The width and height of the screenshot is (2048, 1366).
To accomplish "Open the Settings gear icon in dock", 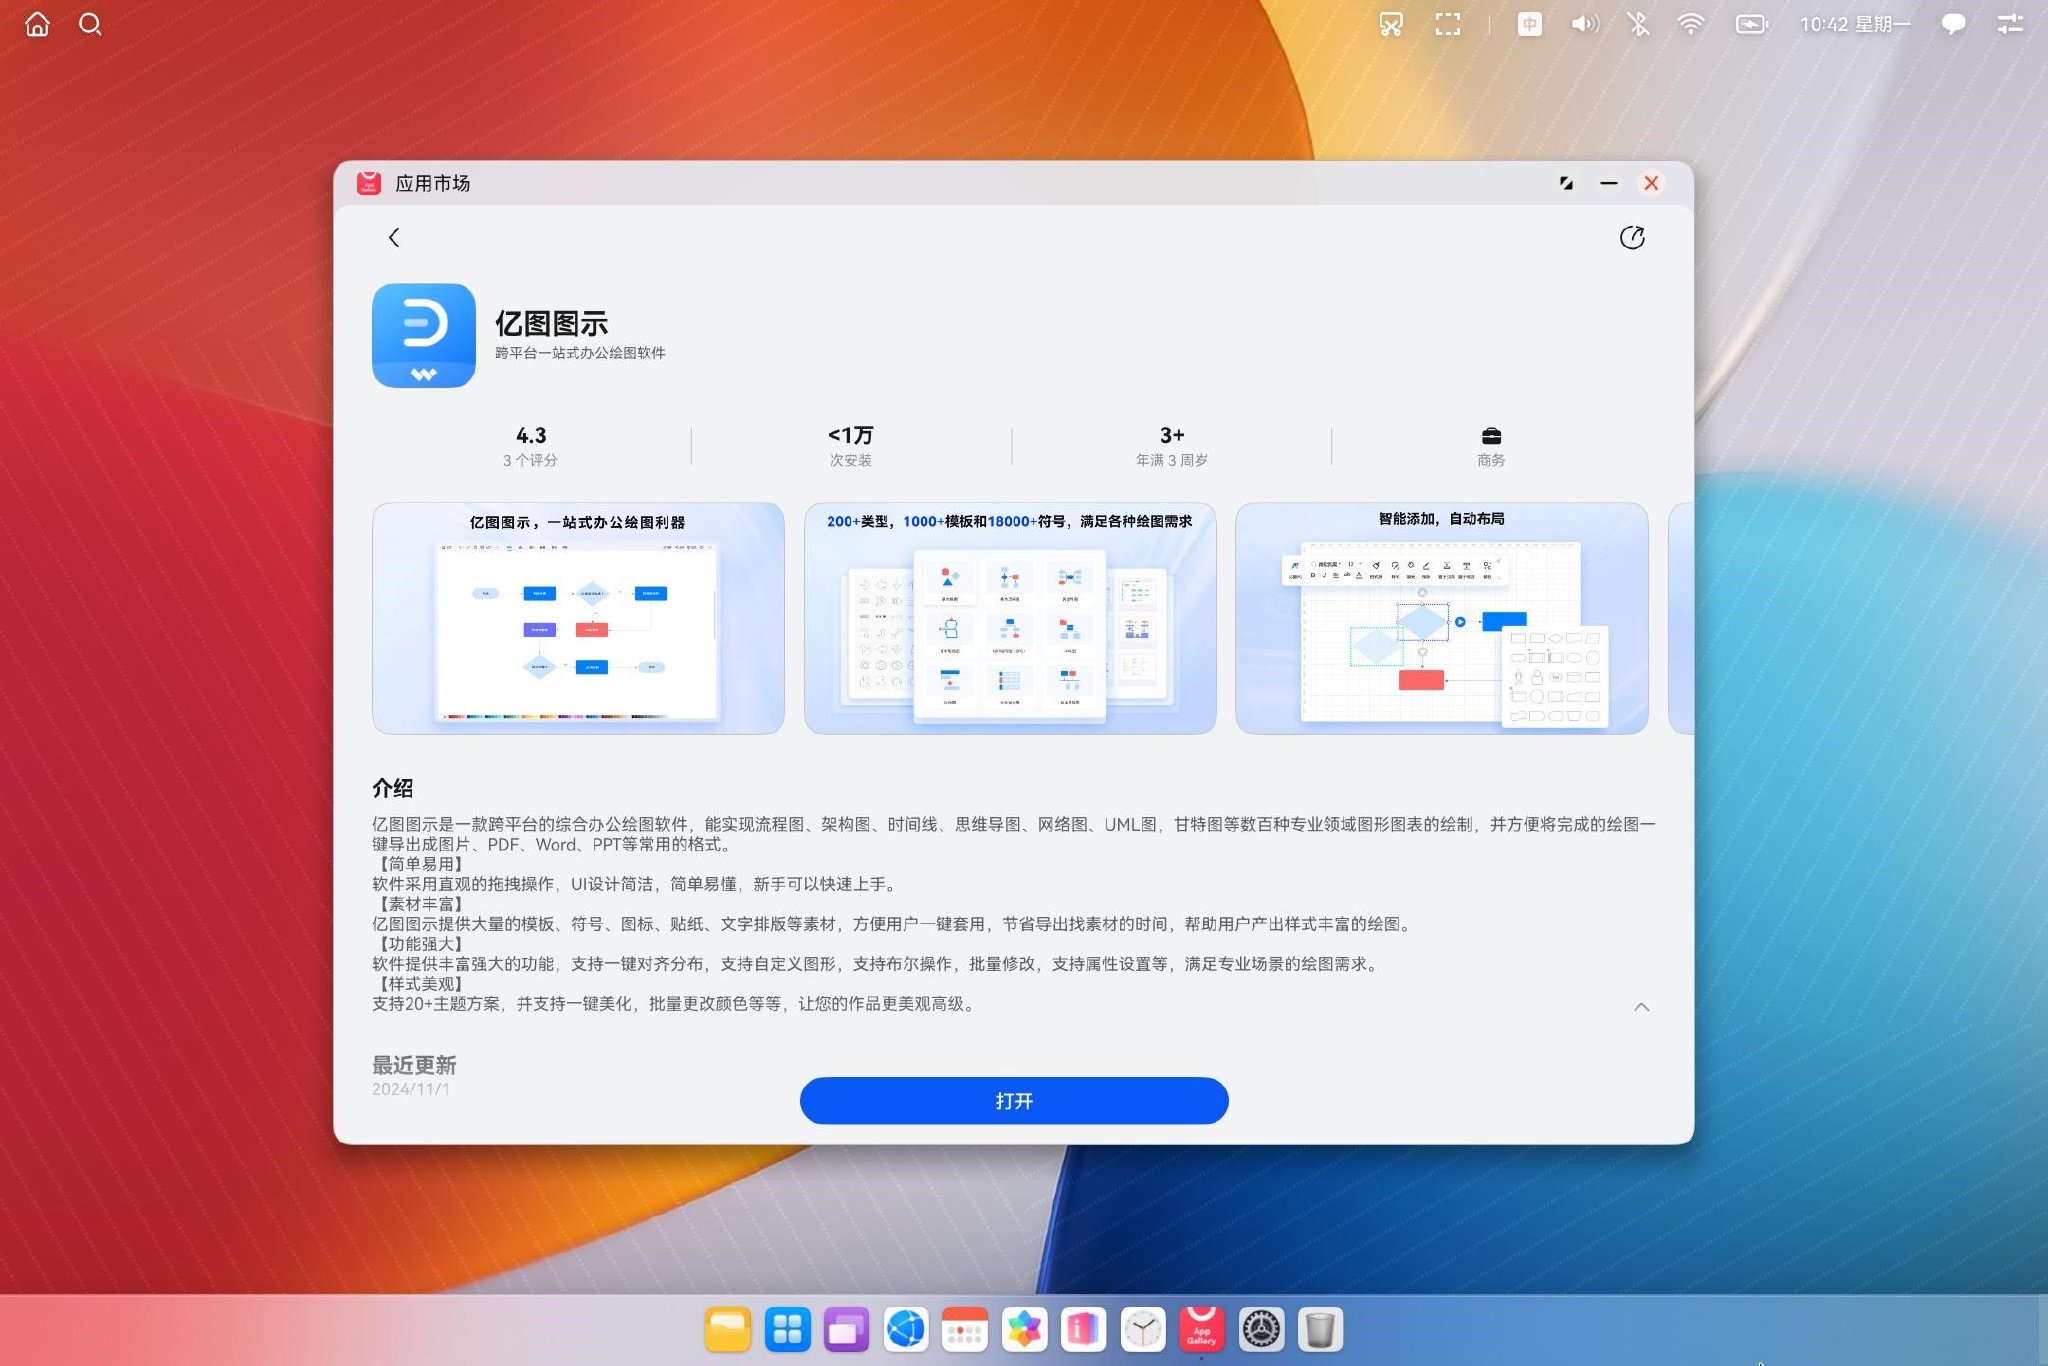I will (x=1261, y=1330).
